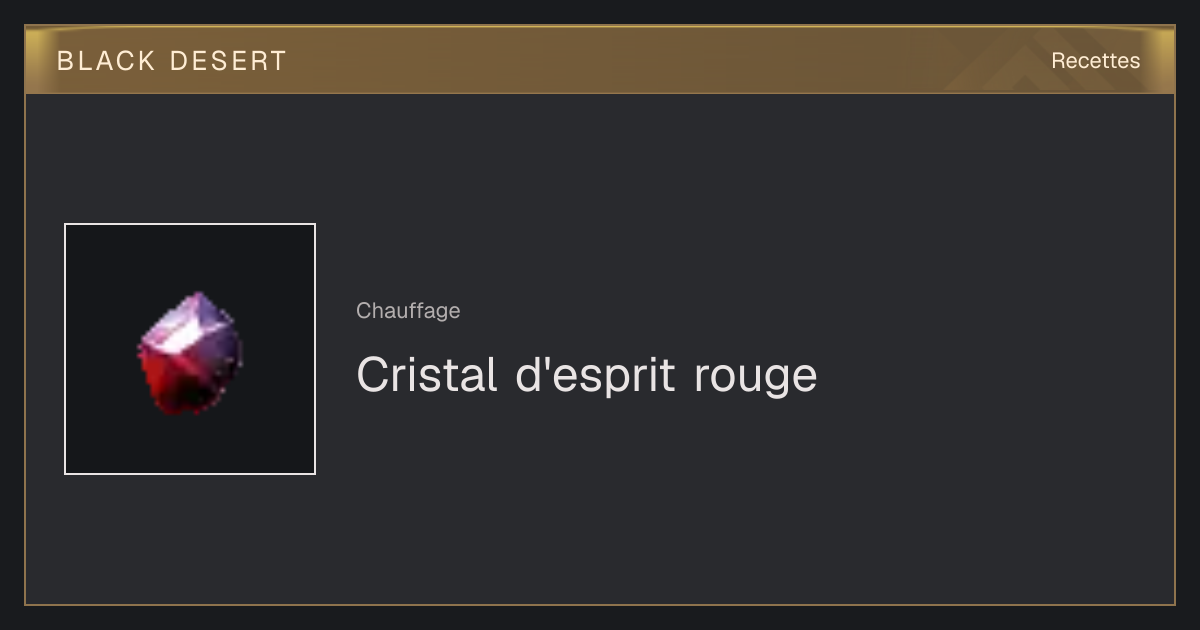Click dark card area above Chauffage label

[600, 200]
